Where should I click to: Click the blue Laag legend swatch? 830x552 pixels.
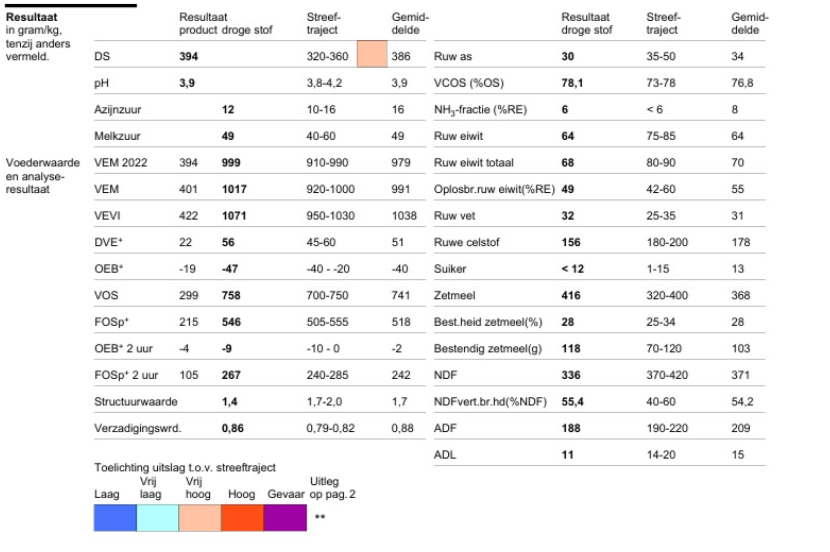[x=115, y=518]
